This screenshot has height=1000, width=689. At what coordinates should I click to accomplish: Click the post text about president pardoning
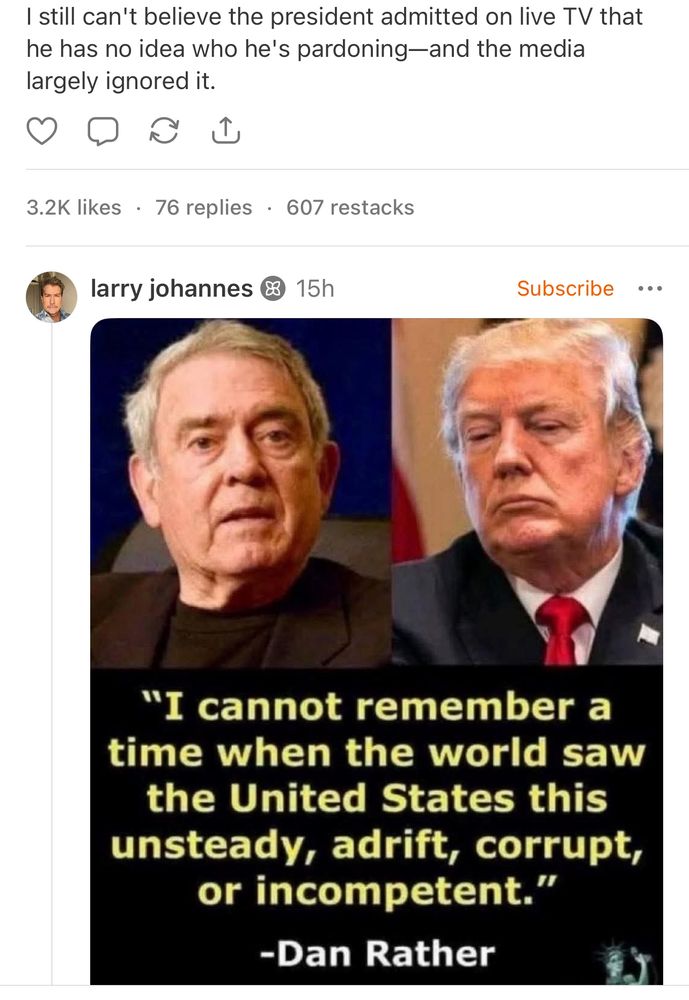[x=334, y=49]
